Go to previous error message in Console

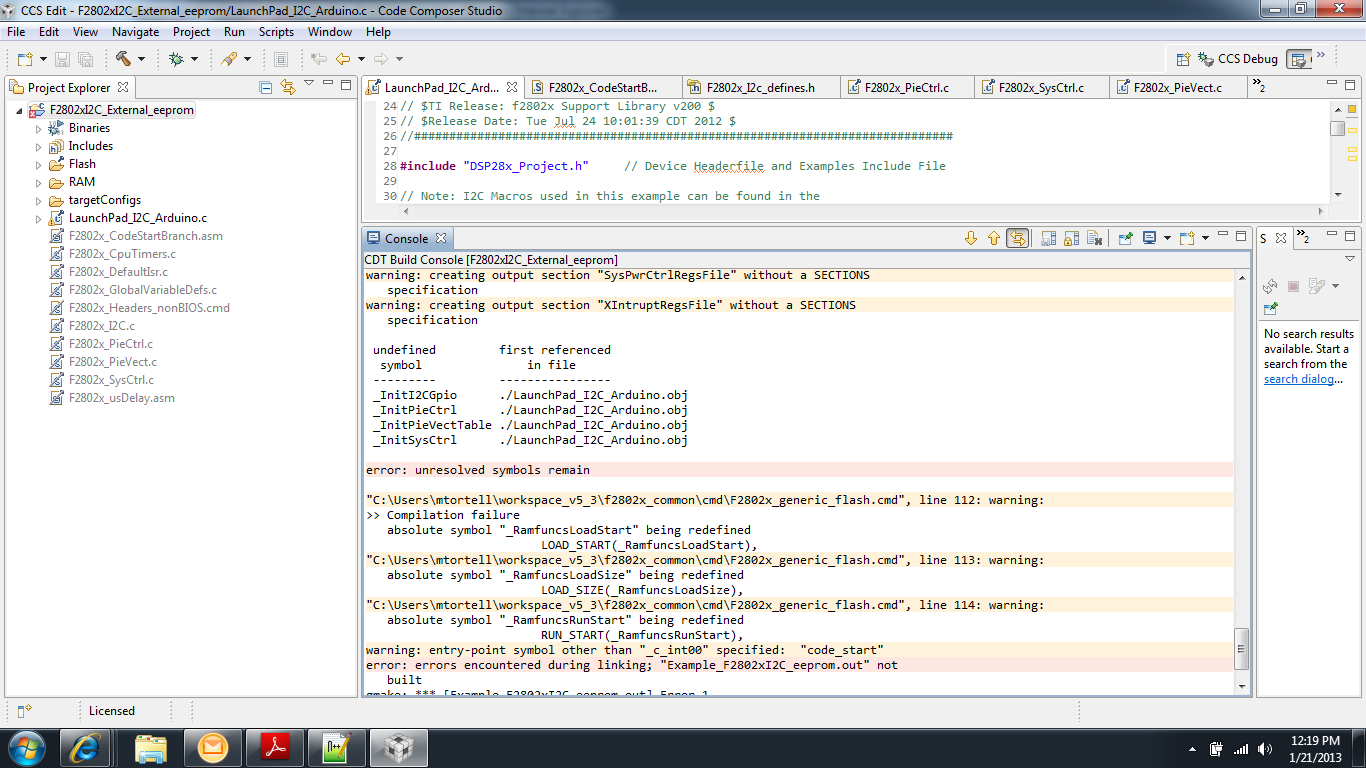(x=993, y=238)
